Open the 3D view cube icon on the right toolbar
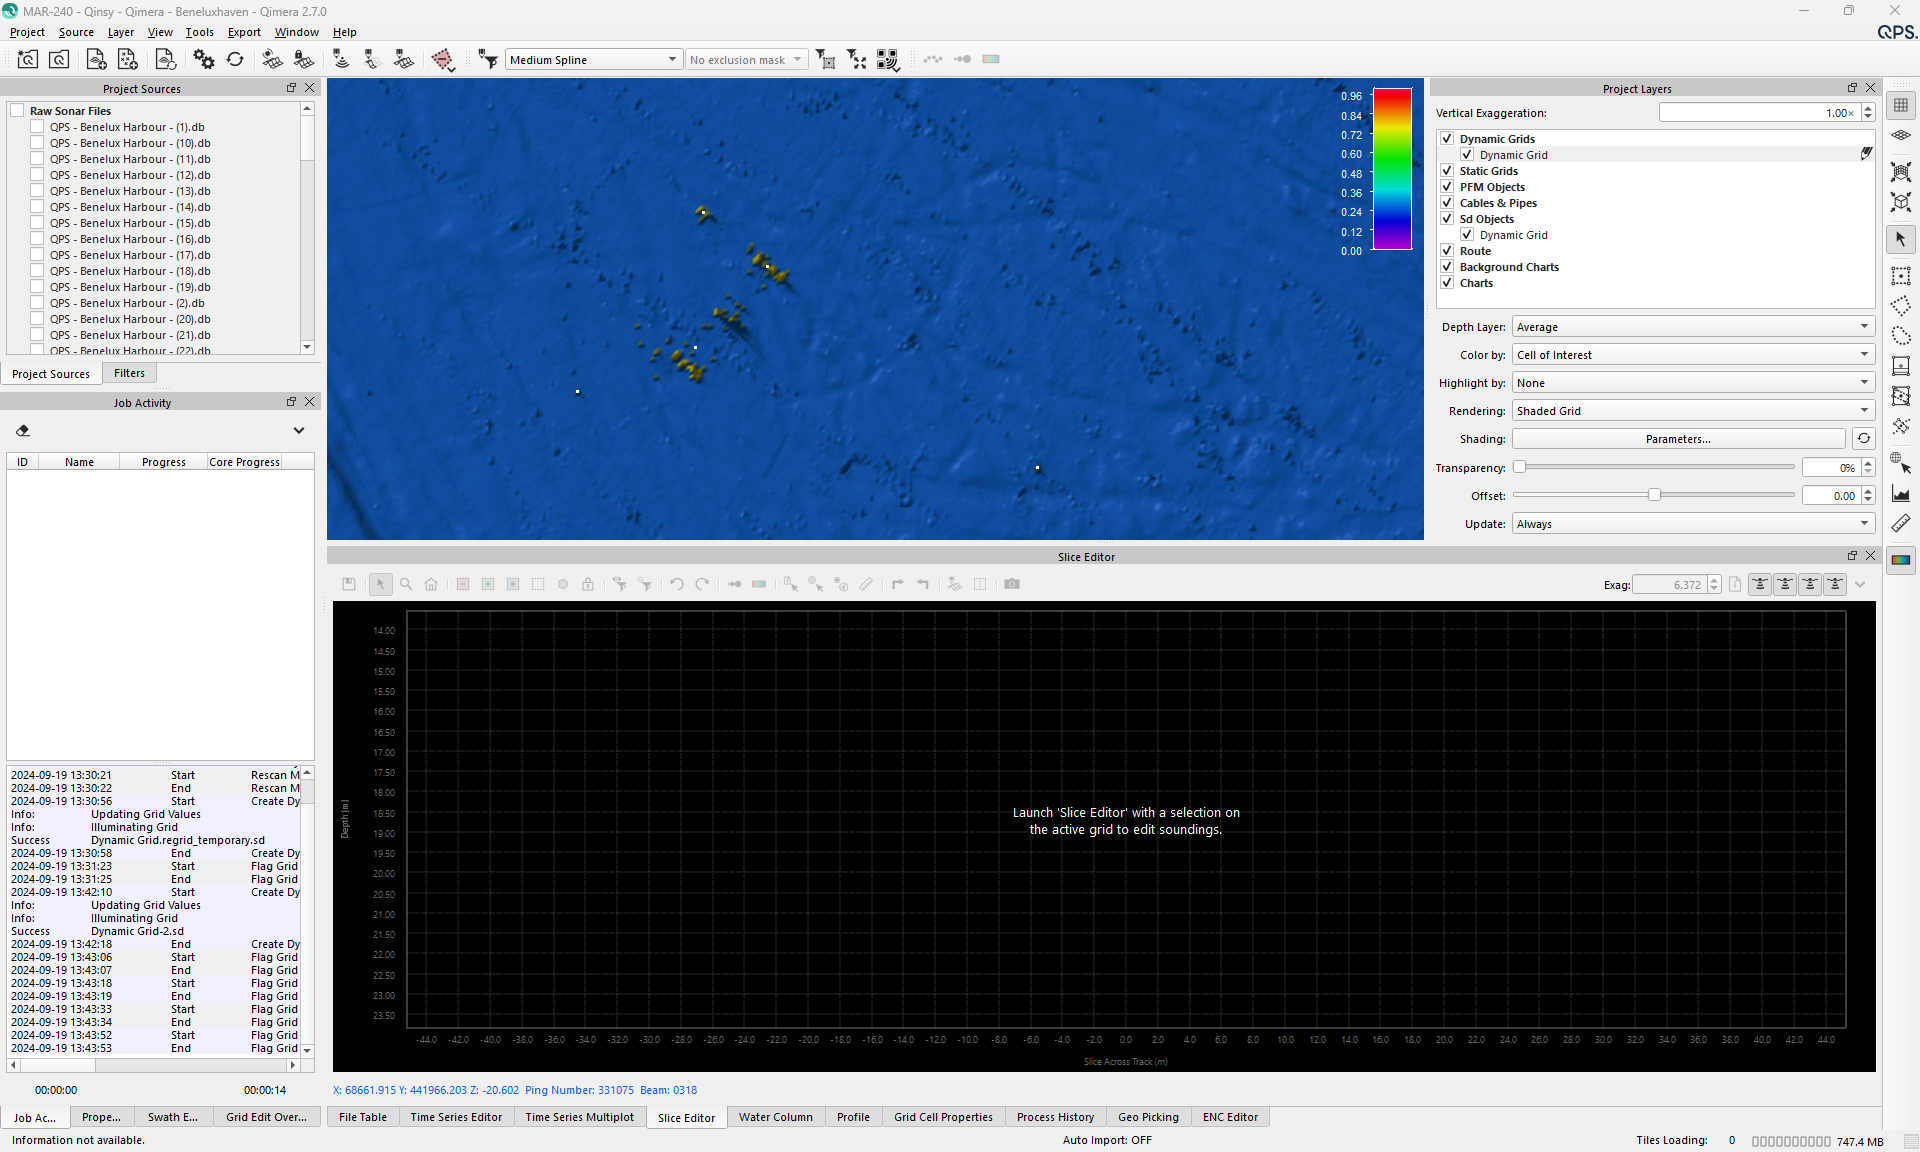This screenshot has height=1152, width=1920. [1903, 202]
